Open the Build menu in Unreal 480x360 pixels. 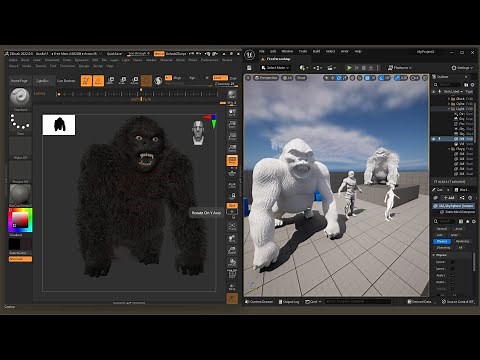point(316,51)
